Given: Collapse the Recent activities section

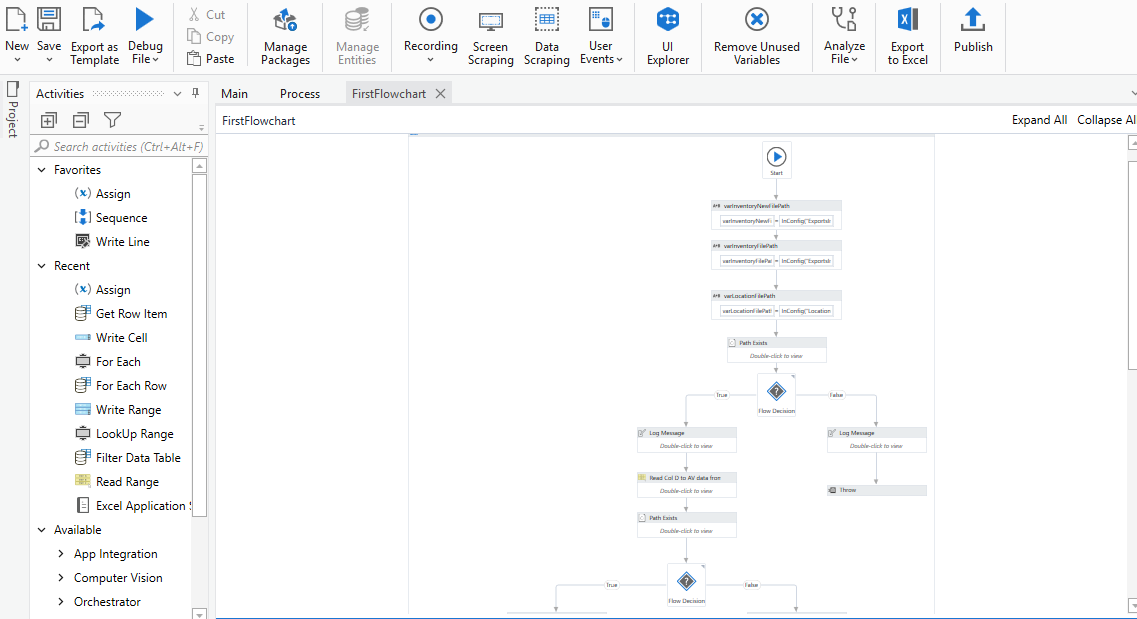Looking at the screenshot, I should click(42, 265).
